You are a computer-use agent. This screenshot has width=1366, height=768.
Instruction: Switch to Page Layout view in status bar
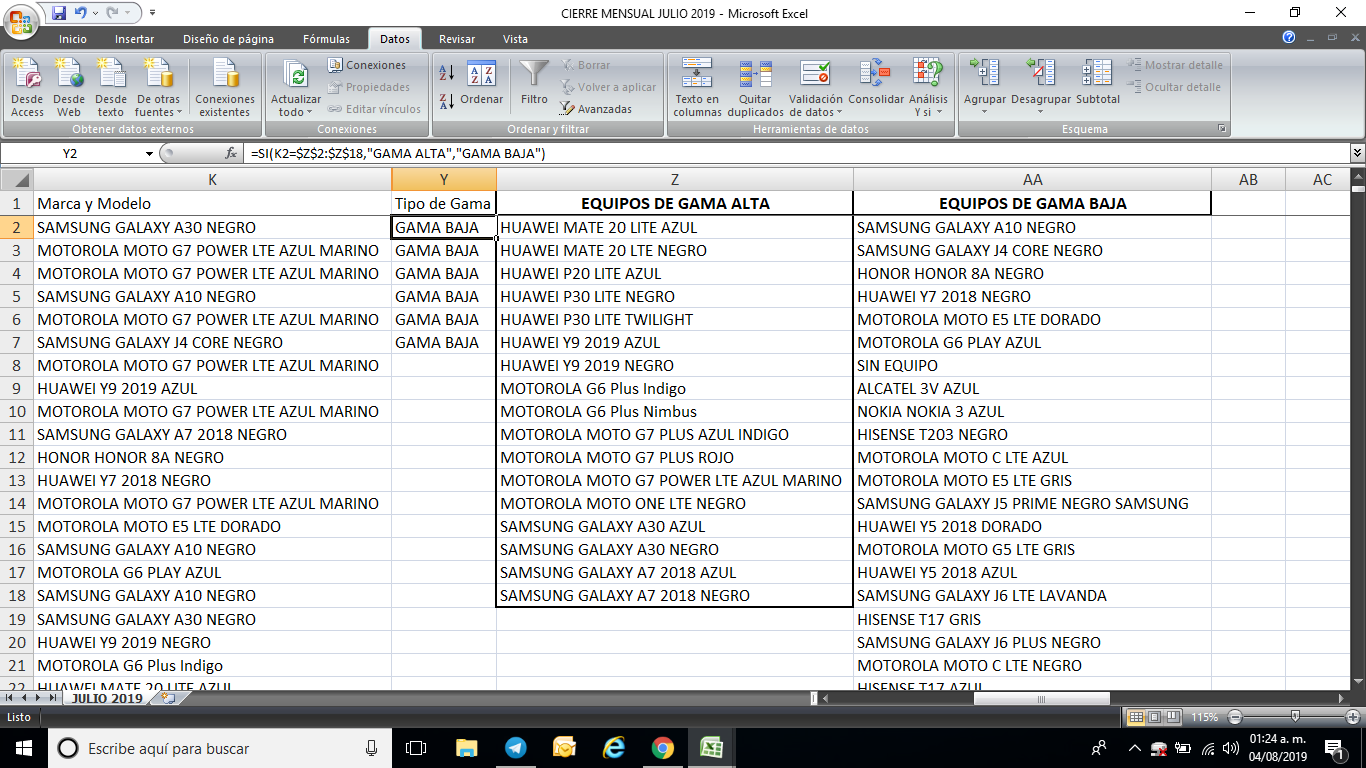click(x=1154, y=717)
